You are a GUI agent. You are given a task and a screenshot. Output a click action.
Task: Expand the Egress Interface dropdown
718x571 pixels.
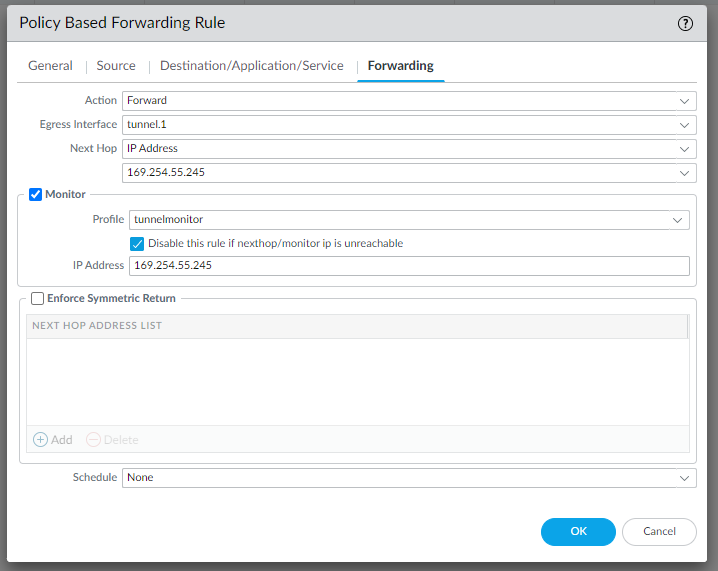tap(684, 125)
